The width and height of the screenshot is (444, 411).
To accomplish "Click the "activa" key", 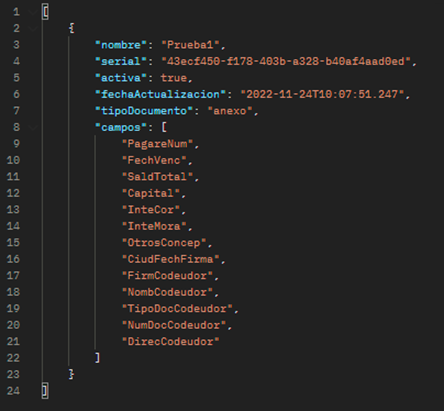I will [x=121, y=78].
